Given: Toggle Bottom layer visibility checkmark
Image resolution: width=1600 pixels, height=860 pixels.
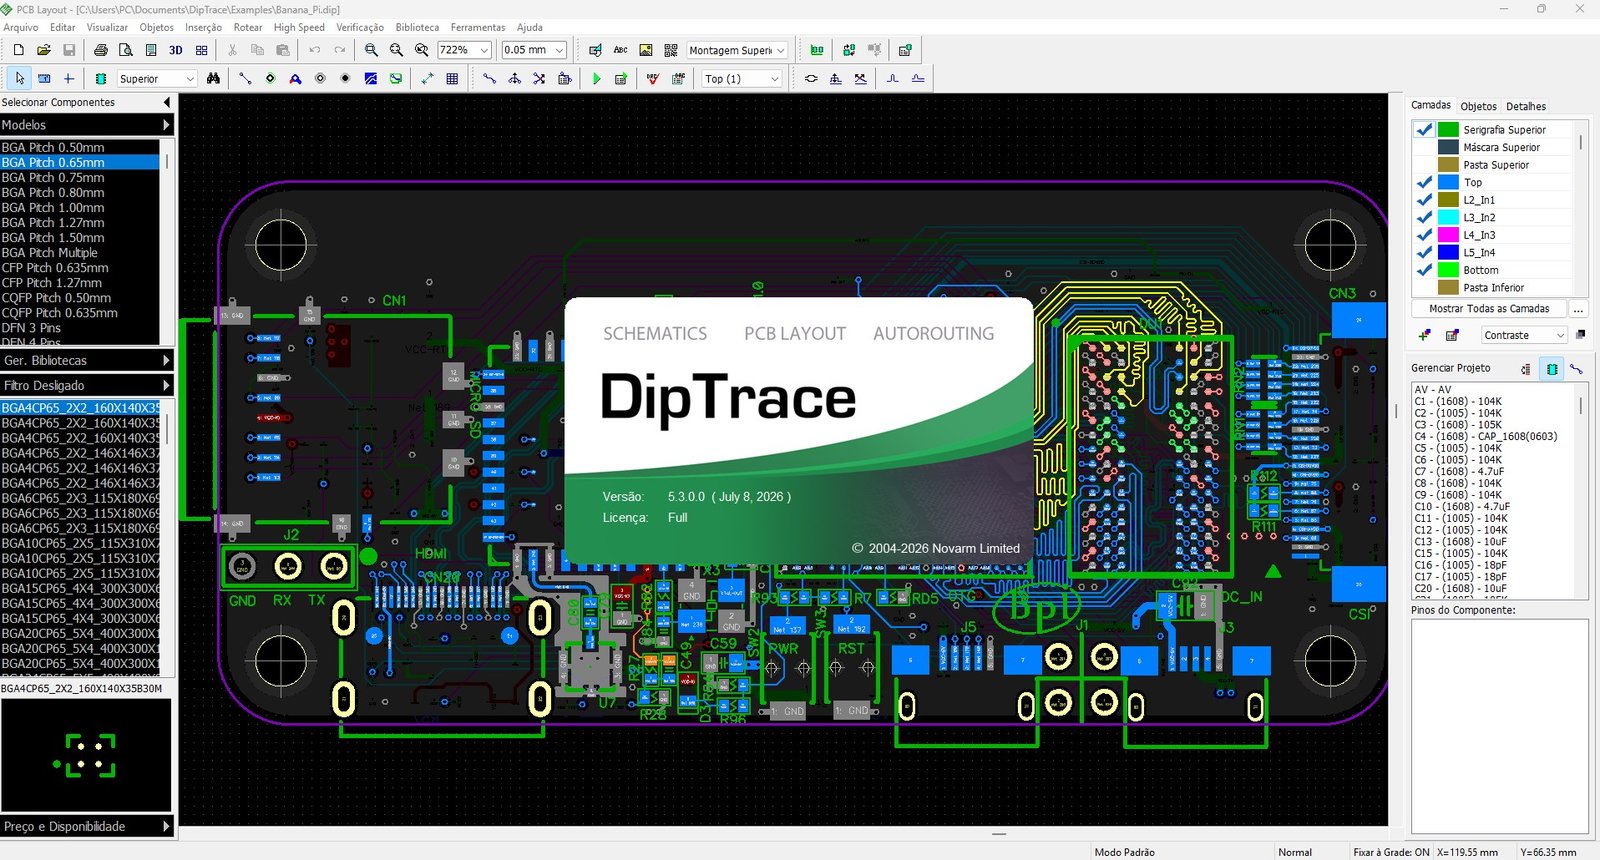Looking at the screenshot, I should (x=1424, y=270).
